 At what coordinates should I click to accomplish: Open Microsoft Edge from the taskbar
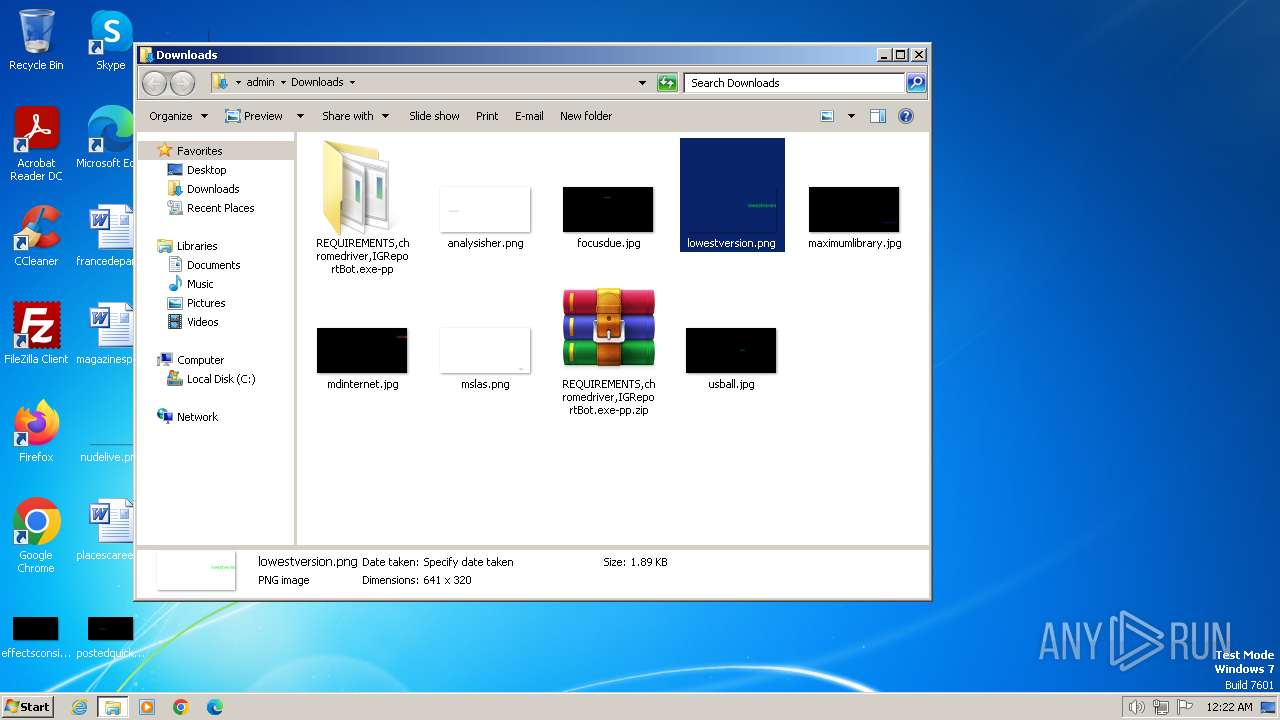coord(215,707)
